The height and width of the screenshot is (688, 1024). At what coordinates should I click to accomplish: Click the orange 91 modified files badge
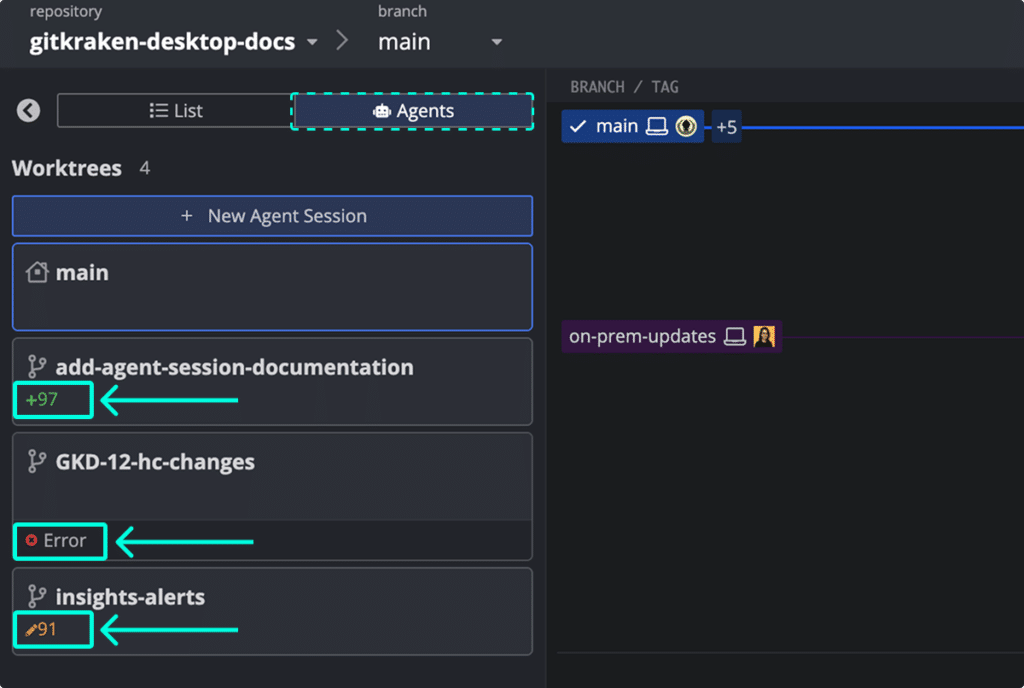tap(43, 630)
